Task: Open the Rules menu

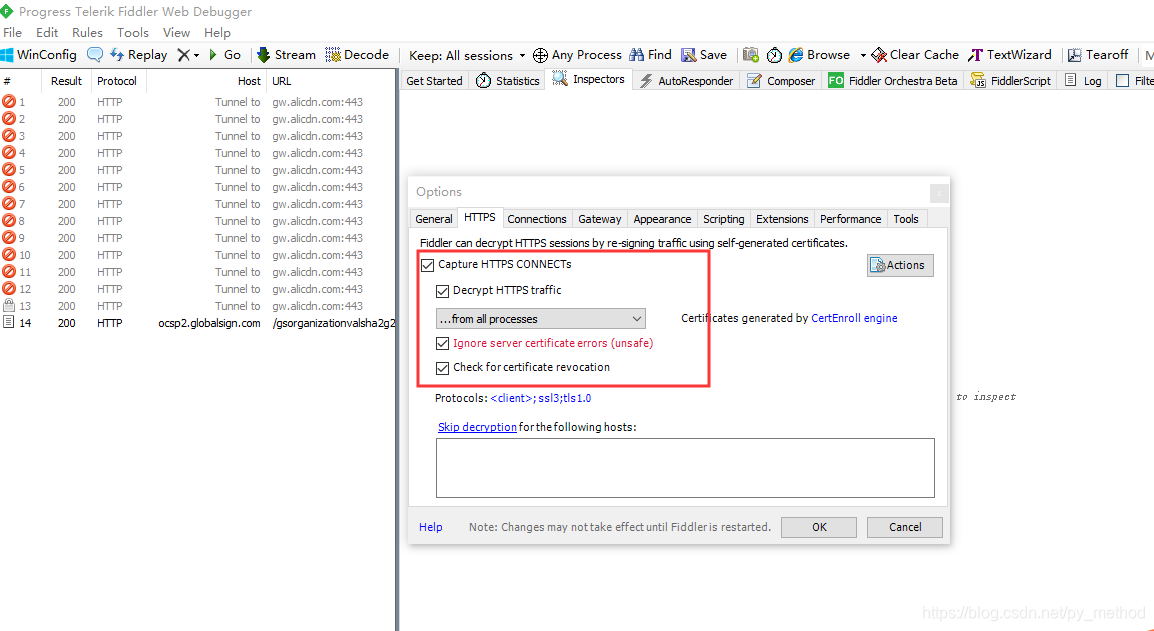Action: 88,32
